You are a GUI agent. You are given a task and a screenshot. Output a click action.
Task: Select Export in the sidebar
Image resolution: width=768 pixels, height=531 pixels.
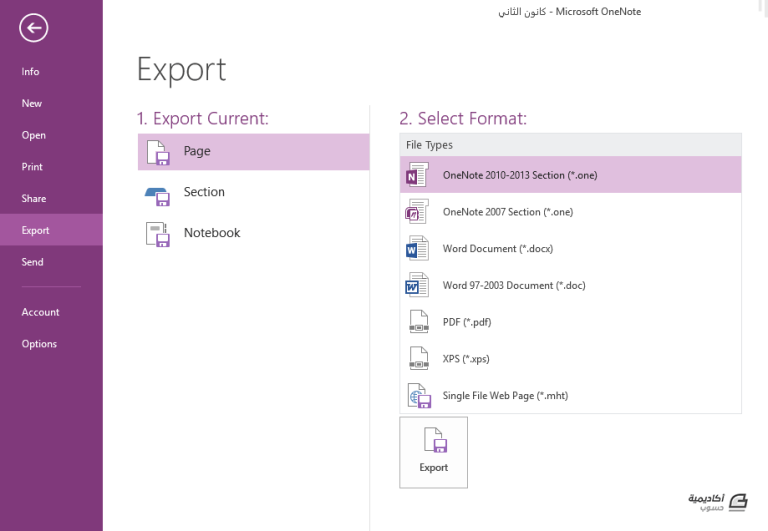pos(51,230)
